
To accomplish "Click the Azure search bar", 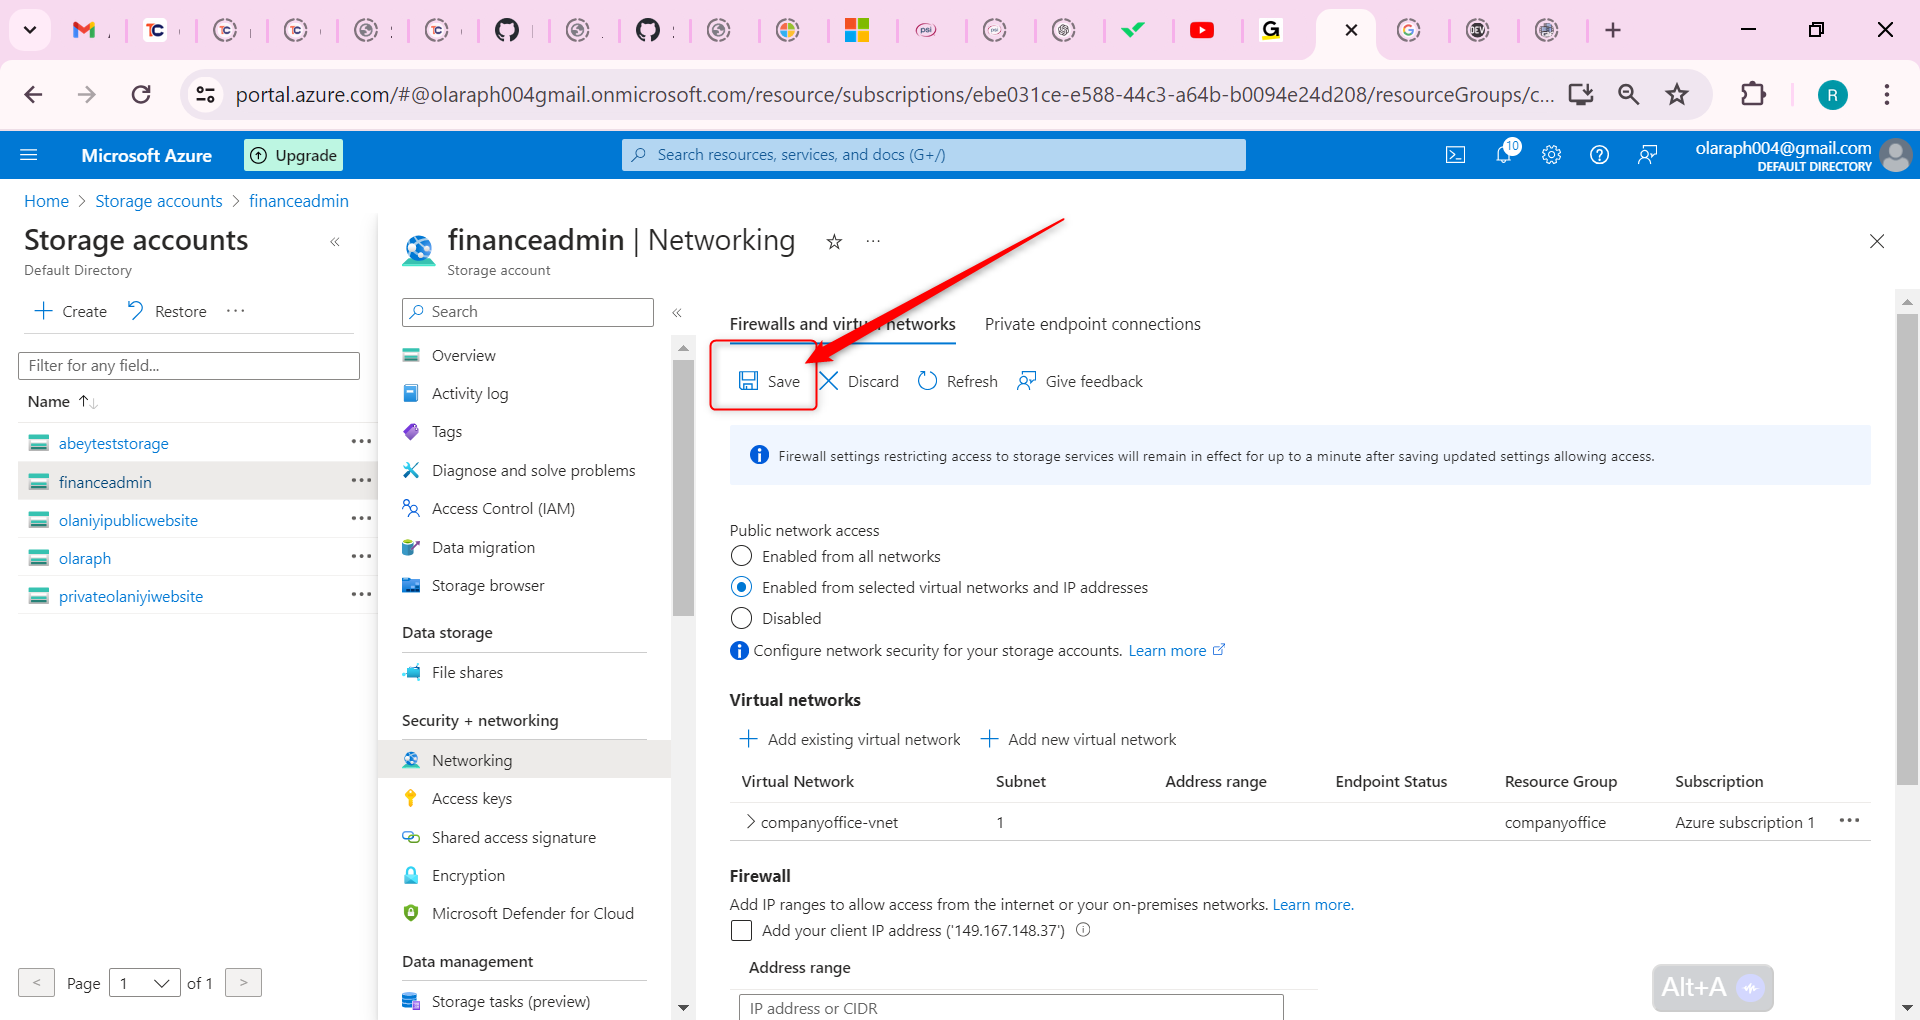I will [934, 155].
